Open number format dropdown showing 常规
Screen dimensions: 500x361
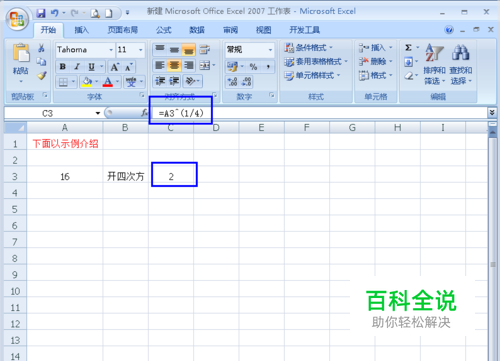click(x=270, y=50)
